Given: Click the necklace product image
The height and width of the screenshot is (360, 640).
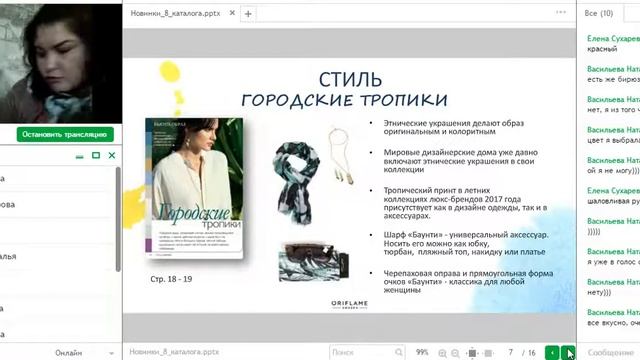Looking at the screenshot, I should click(341, 156).
